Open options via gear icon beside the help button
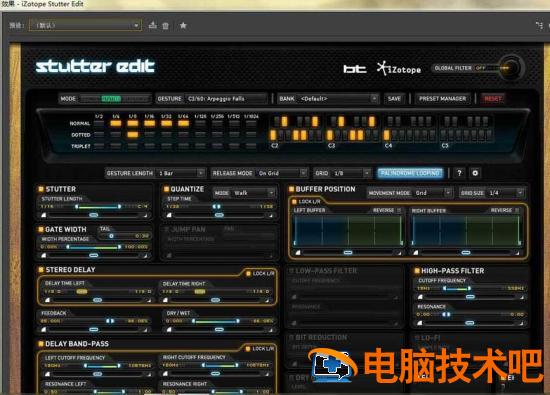The width and height of the screenshot is (550, 395). click(475, 173)
